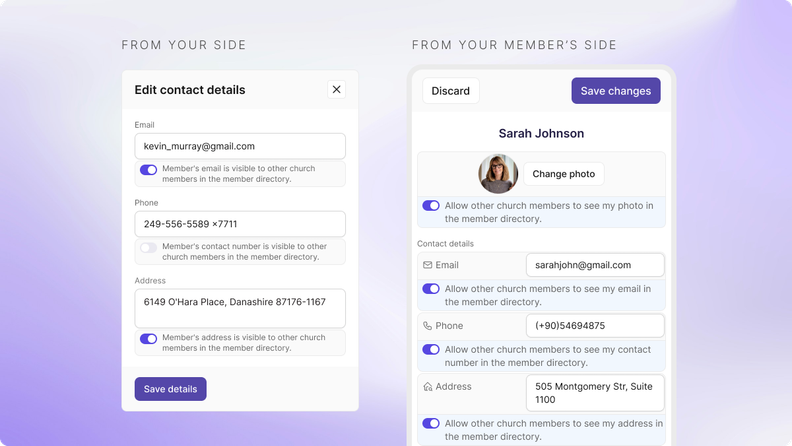Viewport: 792px width, 446px height.
Task: Click the Save details button
Action: click(170, 389)
